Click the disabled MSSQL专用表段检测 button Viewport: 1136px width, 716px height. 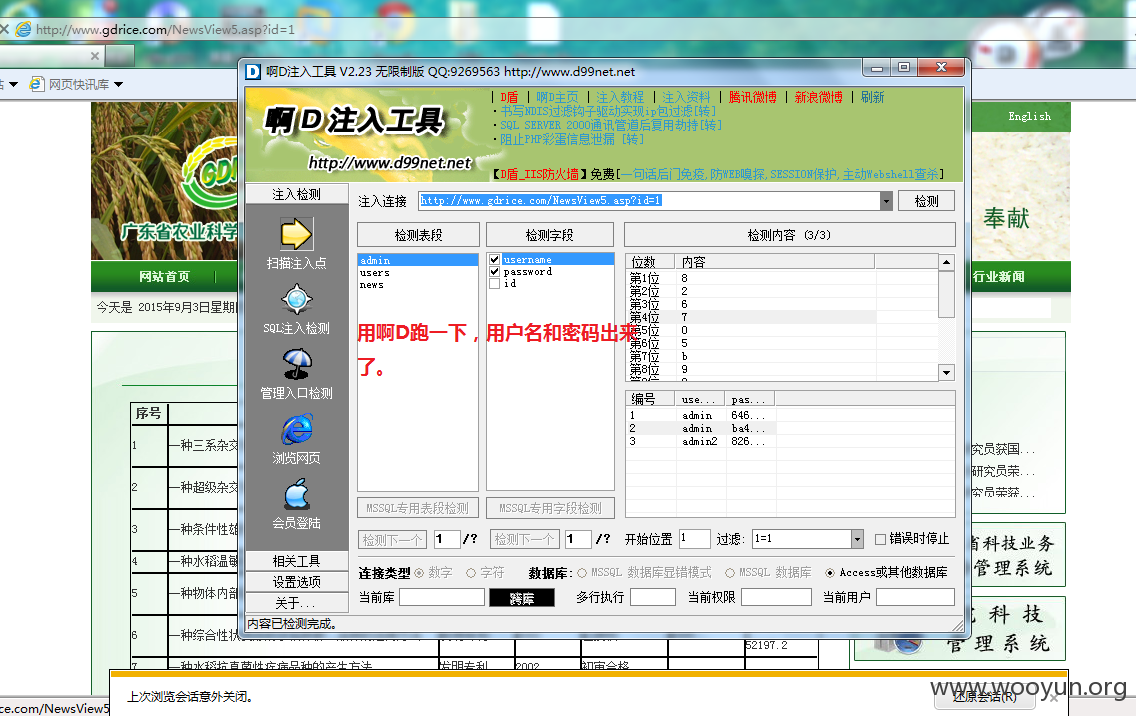point(417,508)
